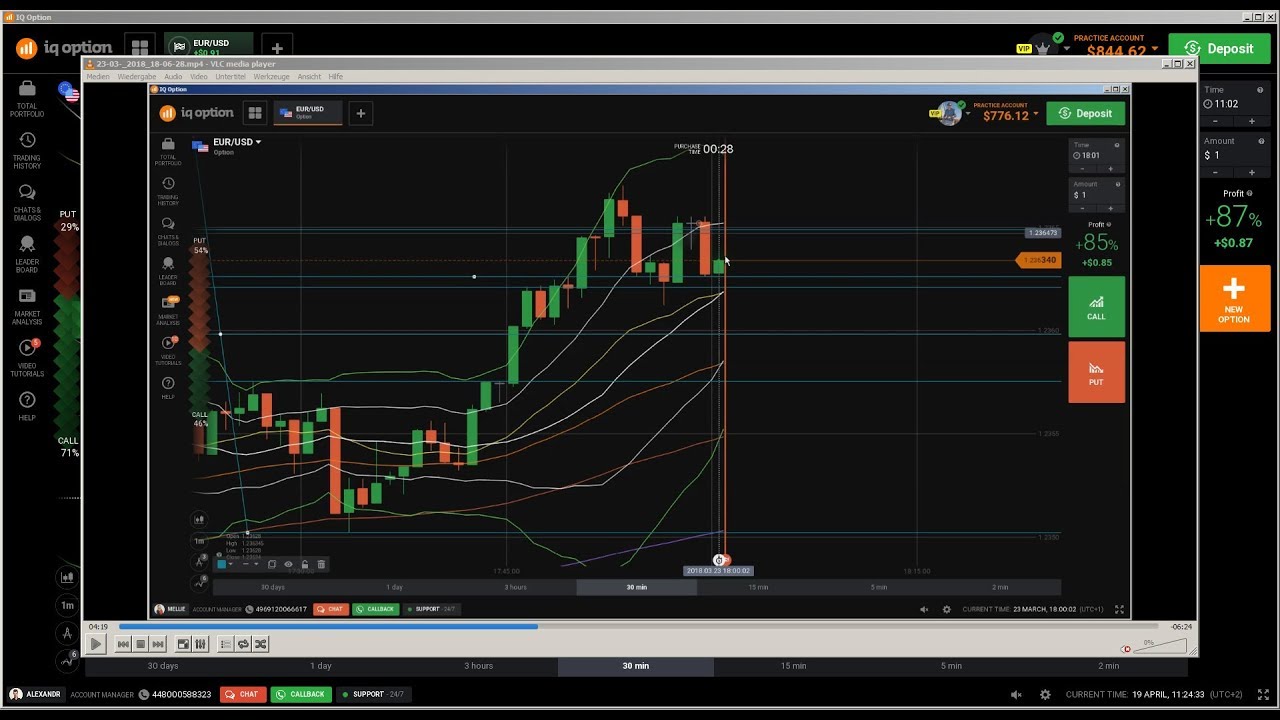The height and width of the screenshot is (720, 1280).
Task: Open Help in outer IQ Option sidebar
Action: point(27,406)
